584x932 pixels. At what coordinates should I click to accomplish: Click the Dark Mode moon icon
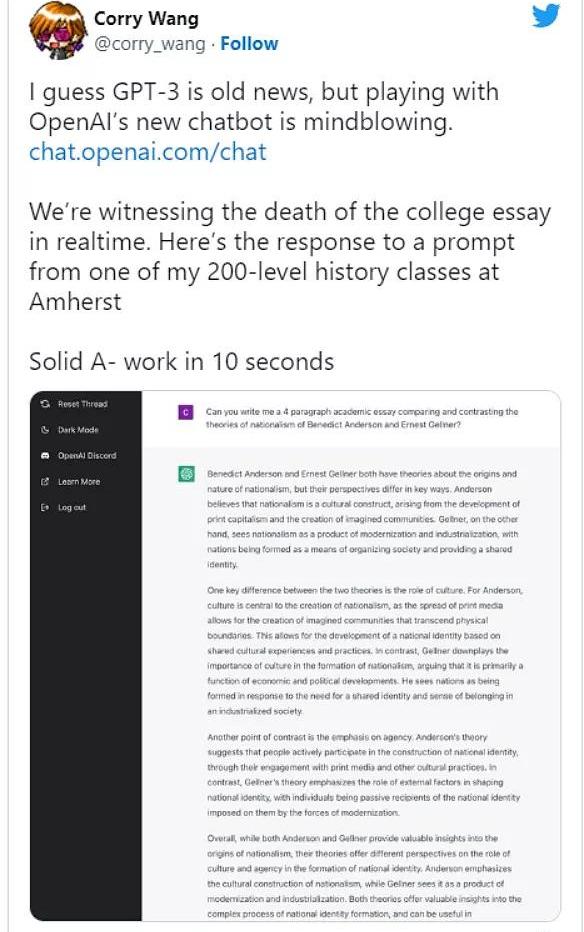[x=45, y=429]
